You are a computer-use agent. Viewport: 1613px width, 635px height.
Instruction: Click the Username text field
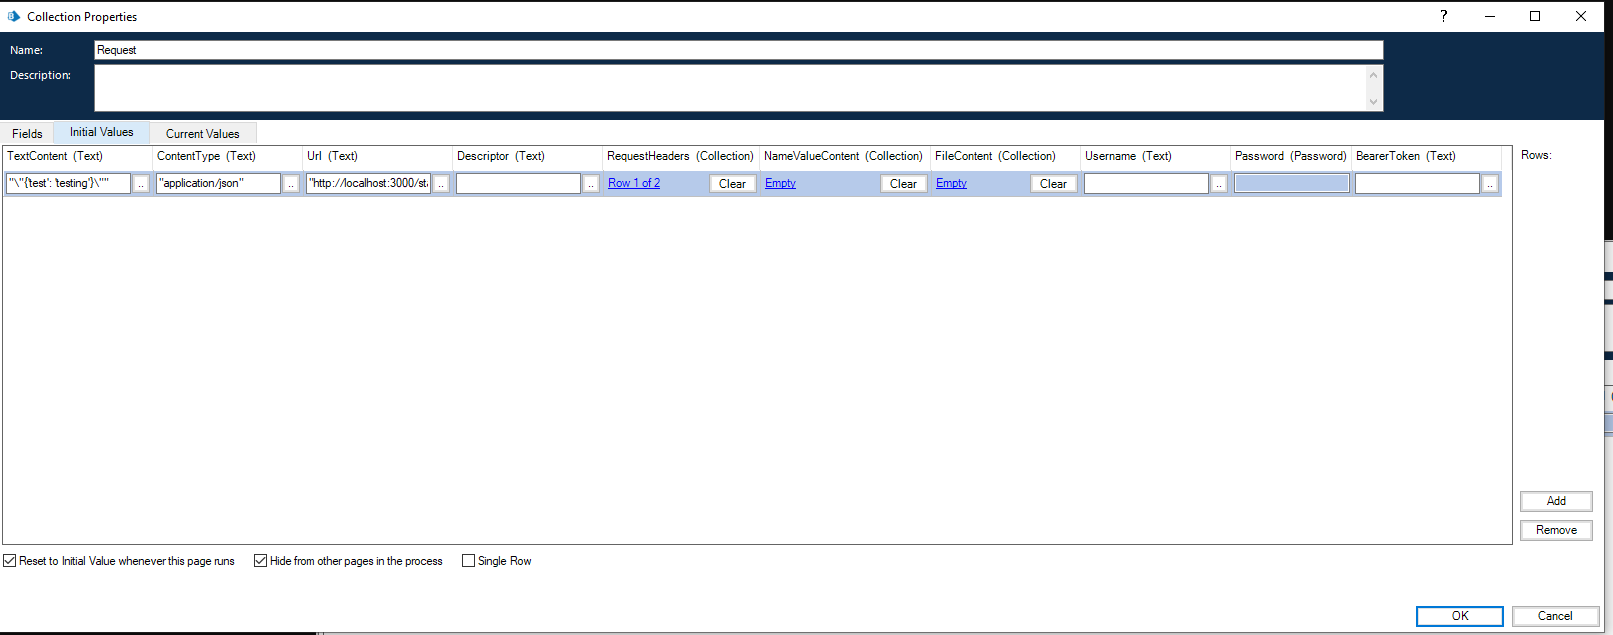[1146, 183]
